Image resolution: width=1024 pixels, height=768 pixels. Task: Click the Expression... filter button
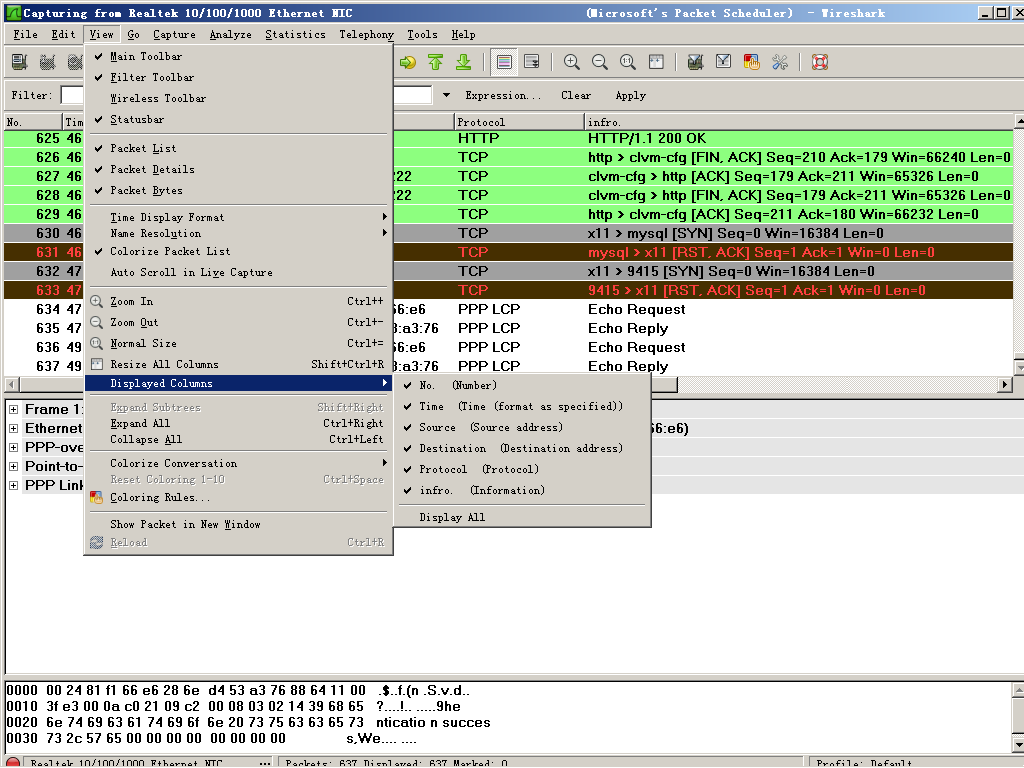point(503,95)
